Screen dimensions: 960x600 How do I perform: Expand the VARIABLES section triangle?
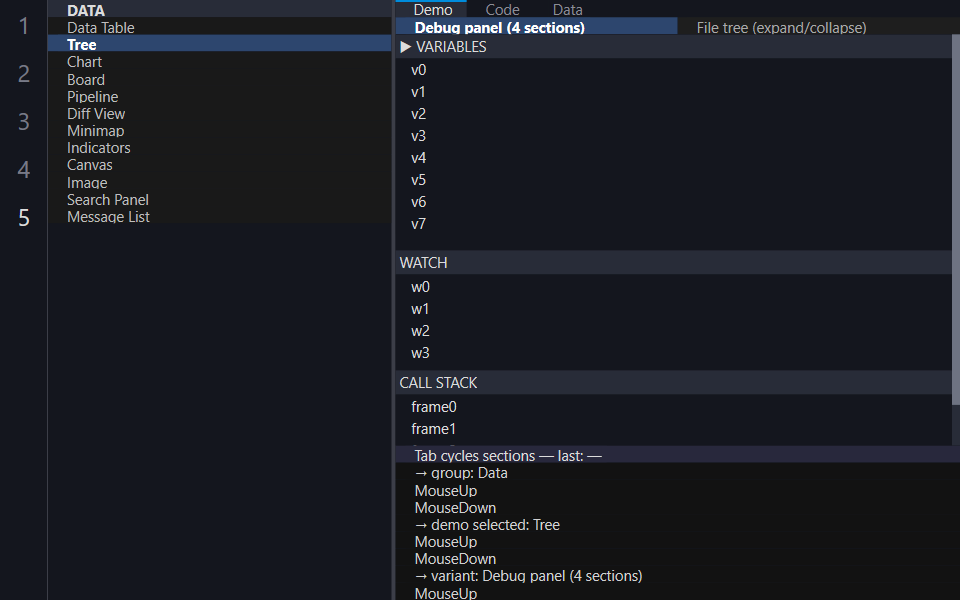click(405, 47)
